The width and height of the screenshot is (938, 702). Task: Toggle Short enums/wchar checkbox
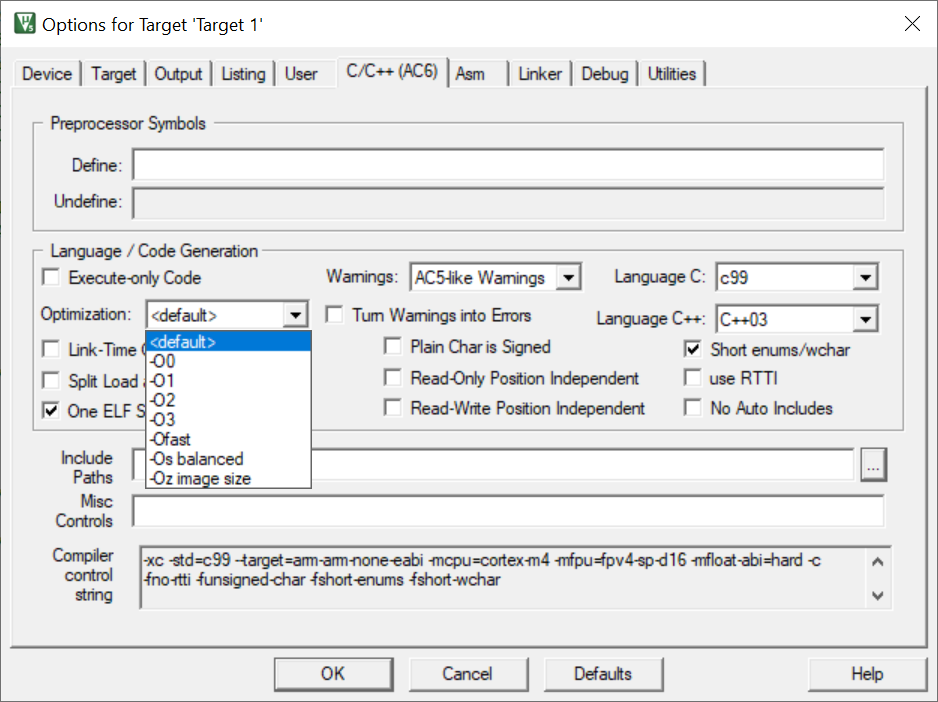[693, 350]
